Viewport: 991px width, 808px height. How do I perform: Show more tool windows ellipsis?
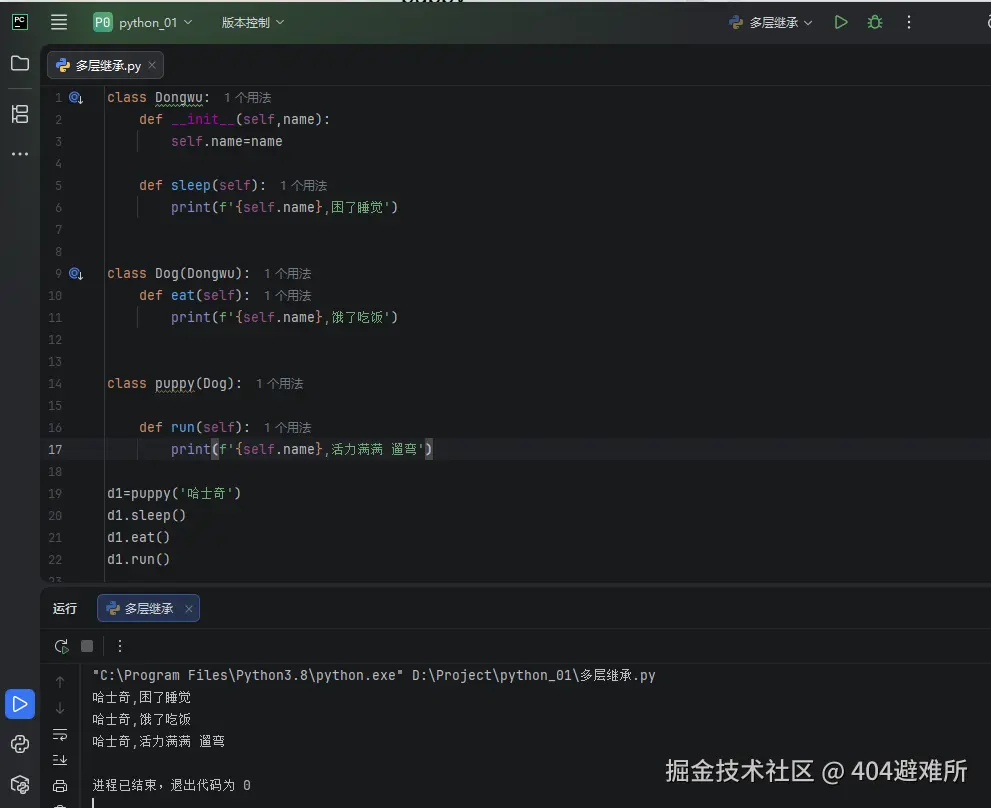tap(20, 154)
